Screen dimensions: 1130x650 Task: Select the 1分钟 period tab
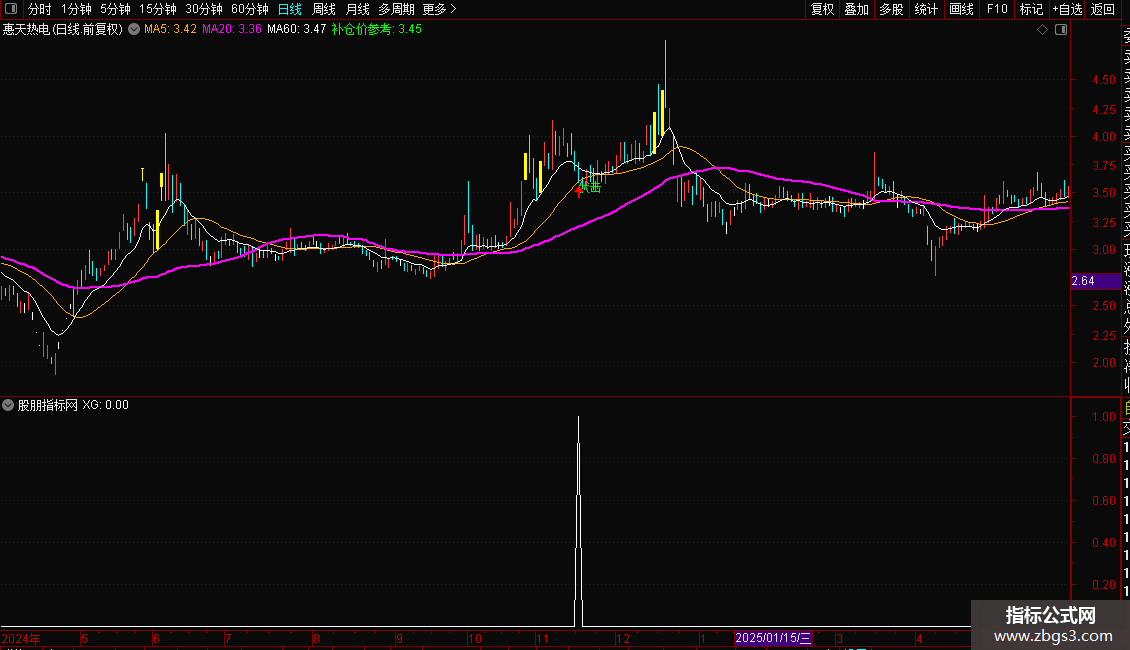(76, 9)
